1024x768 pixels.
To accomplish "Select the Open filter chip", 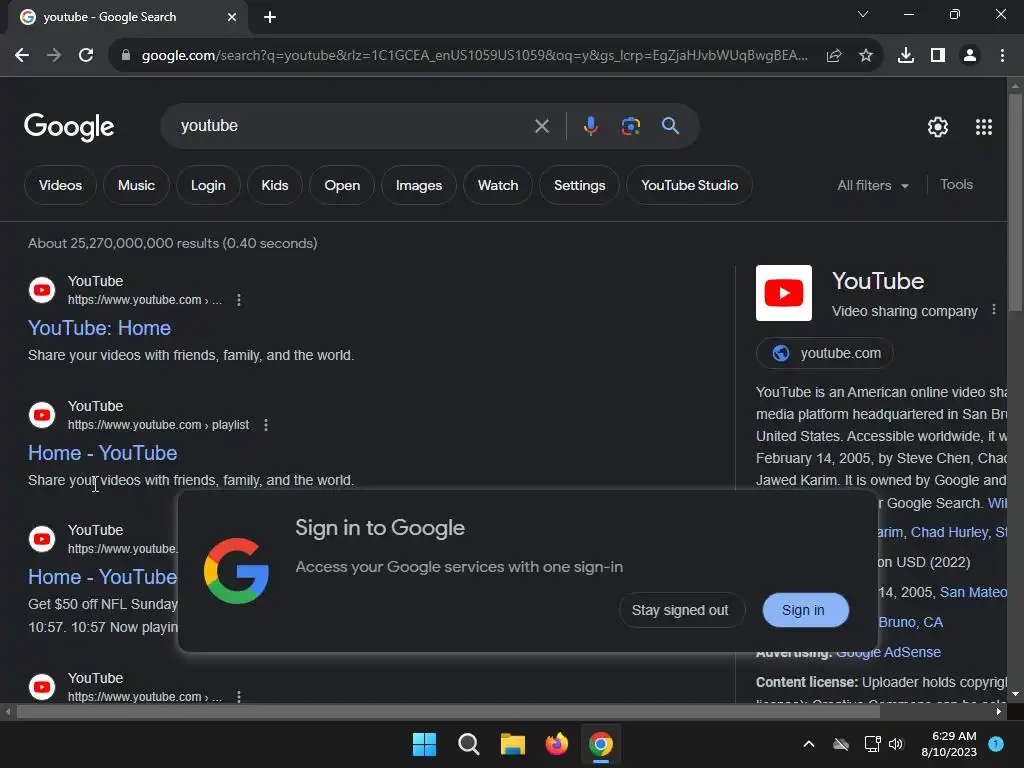I will click(342, 185).
